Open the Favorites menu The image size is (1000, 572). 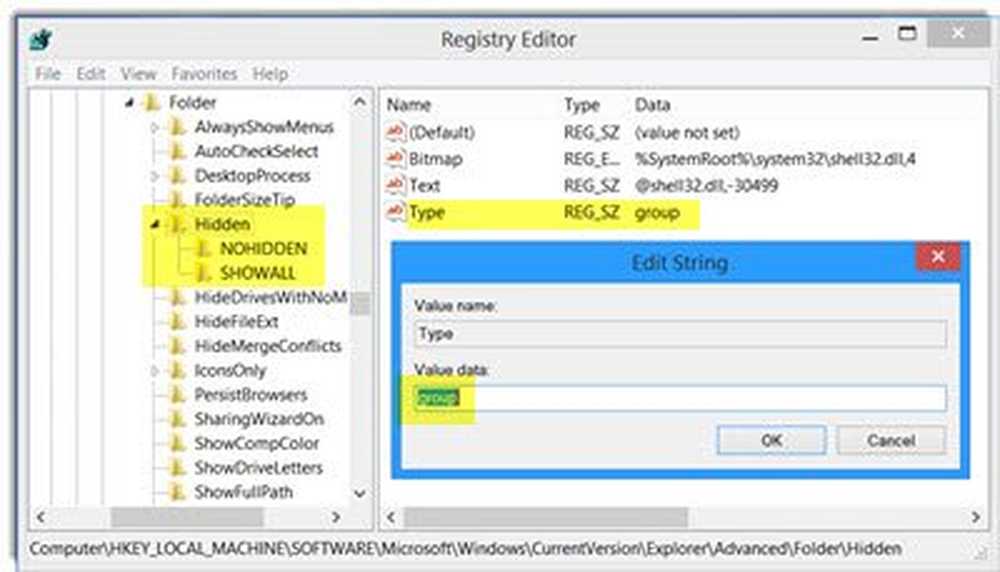[204, 74]
